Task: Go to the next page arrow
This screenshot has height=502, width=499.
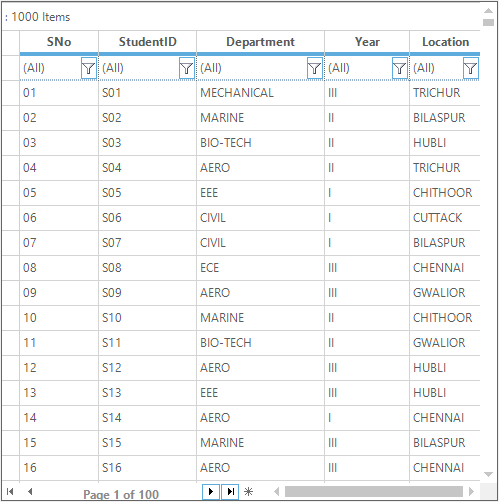Action: pos(211,492)
